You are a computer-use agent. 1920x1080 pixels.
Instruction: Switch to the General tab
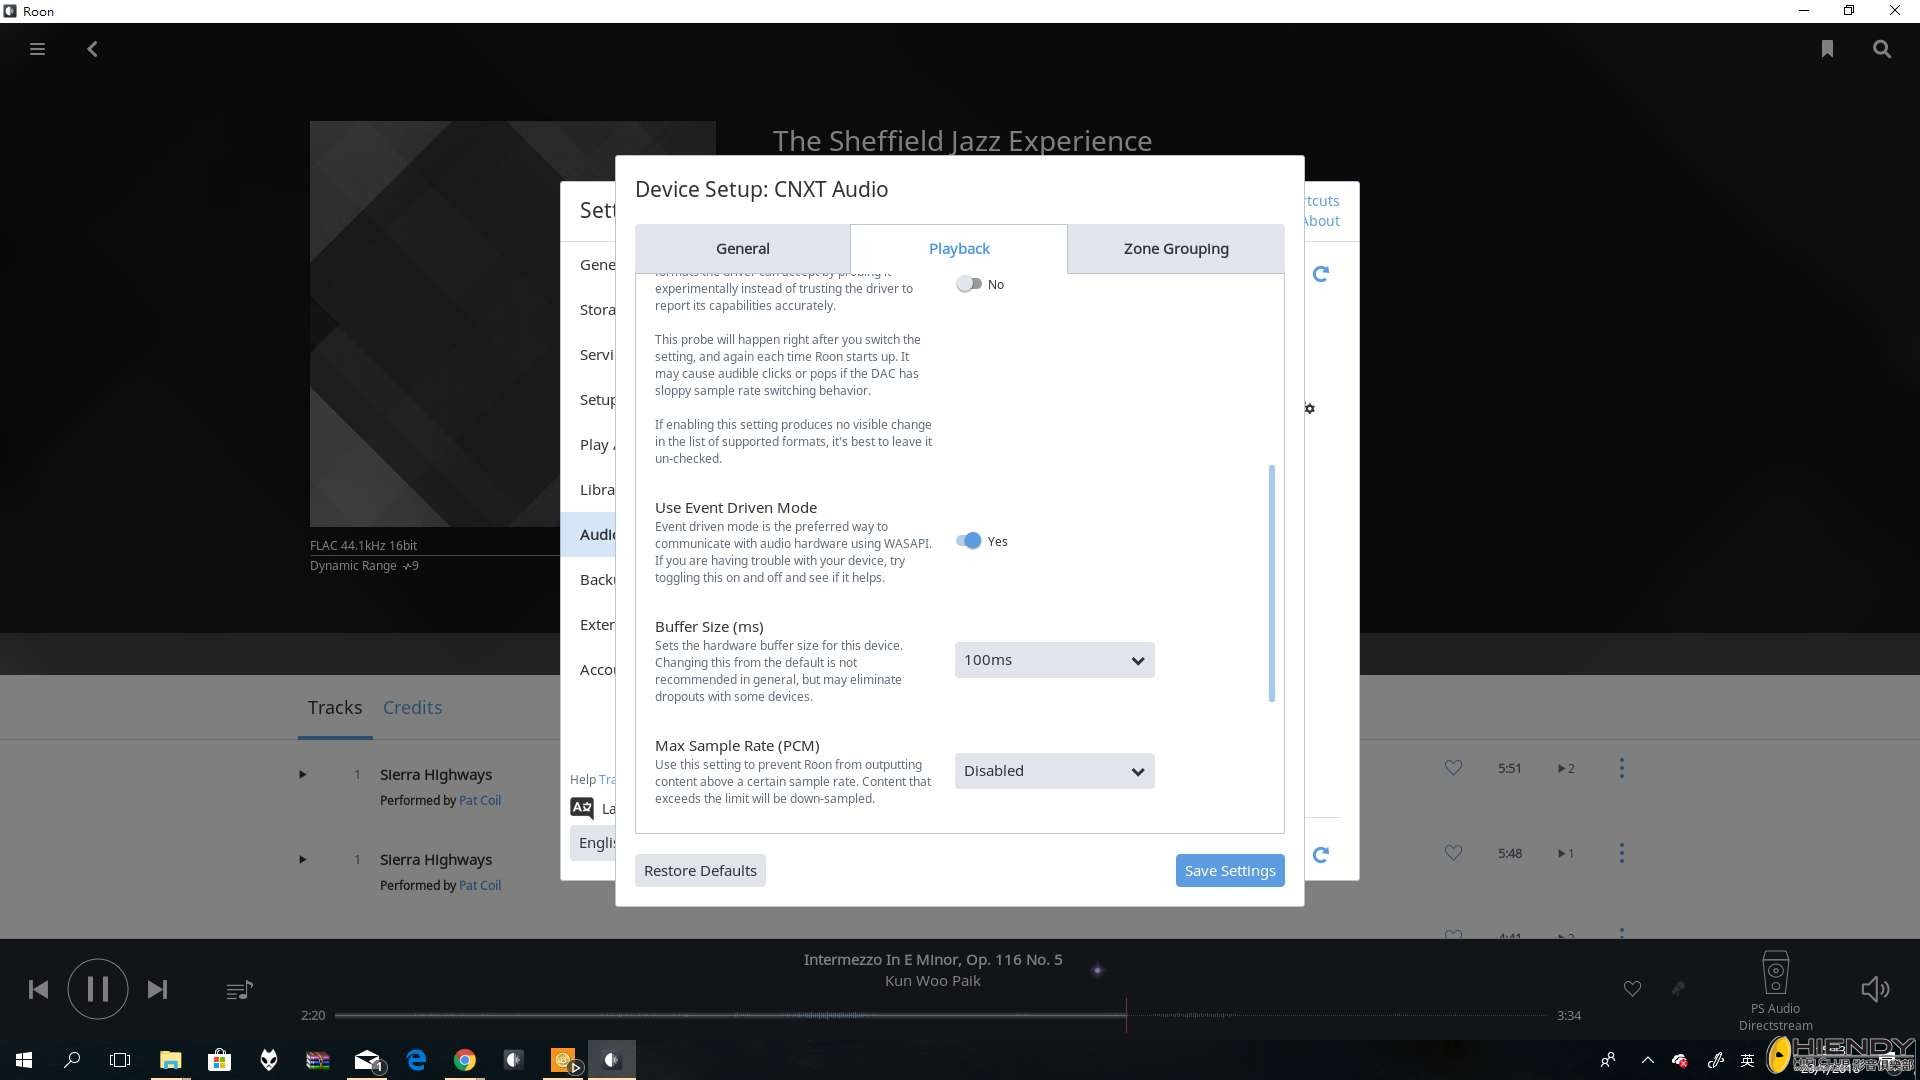tap(742, 249)
